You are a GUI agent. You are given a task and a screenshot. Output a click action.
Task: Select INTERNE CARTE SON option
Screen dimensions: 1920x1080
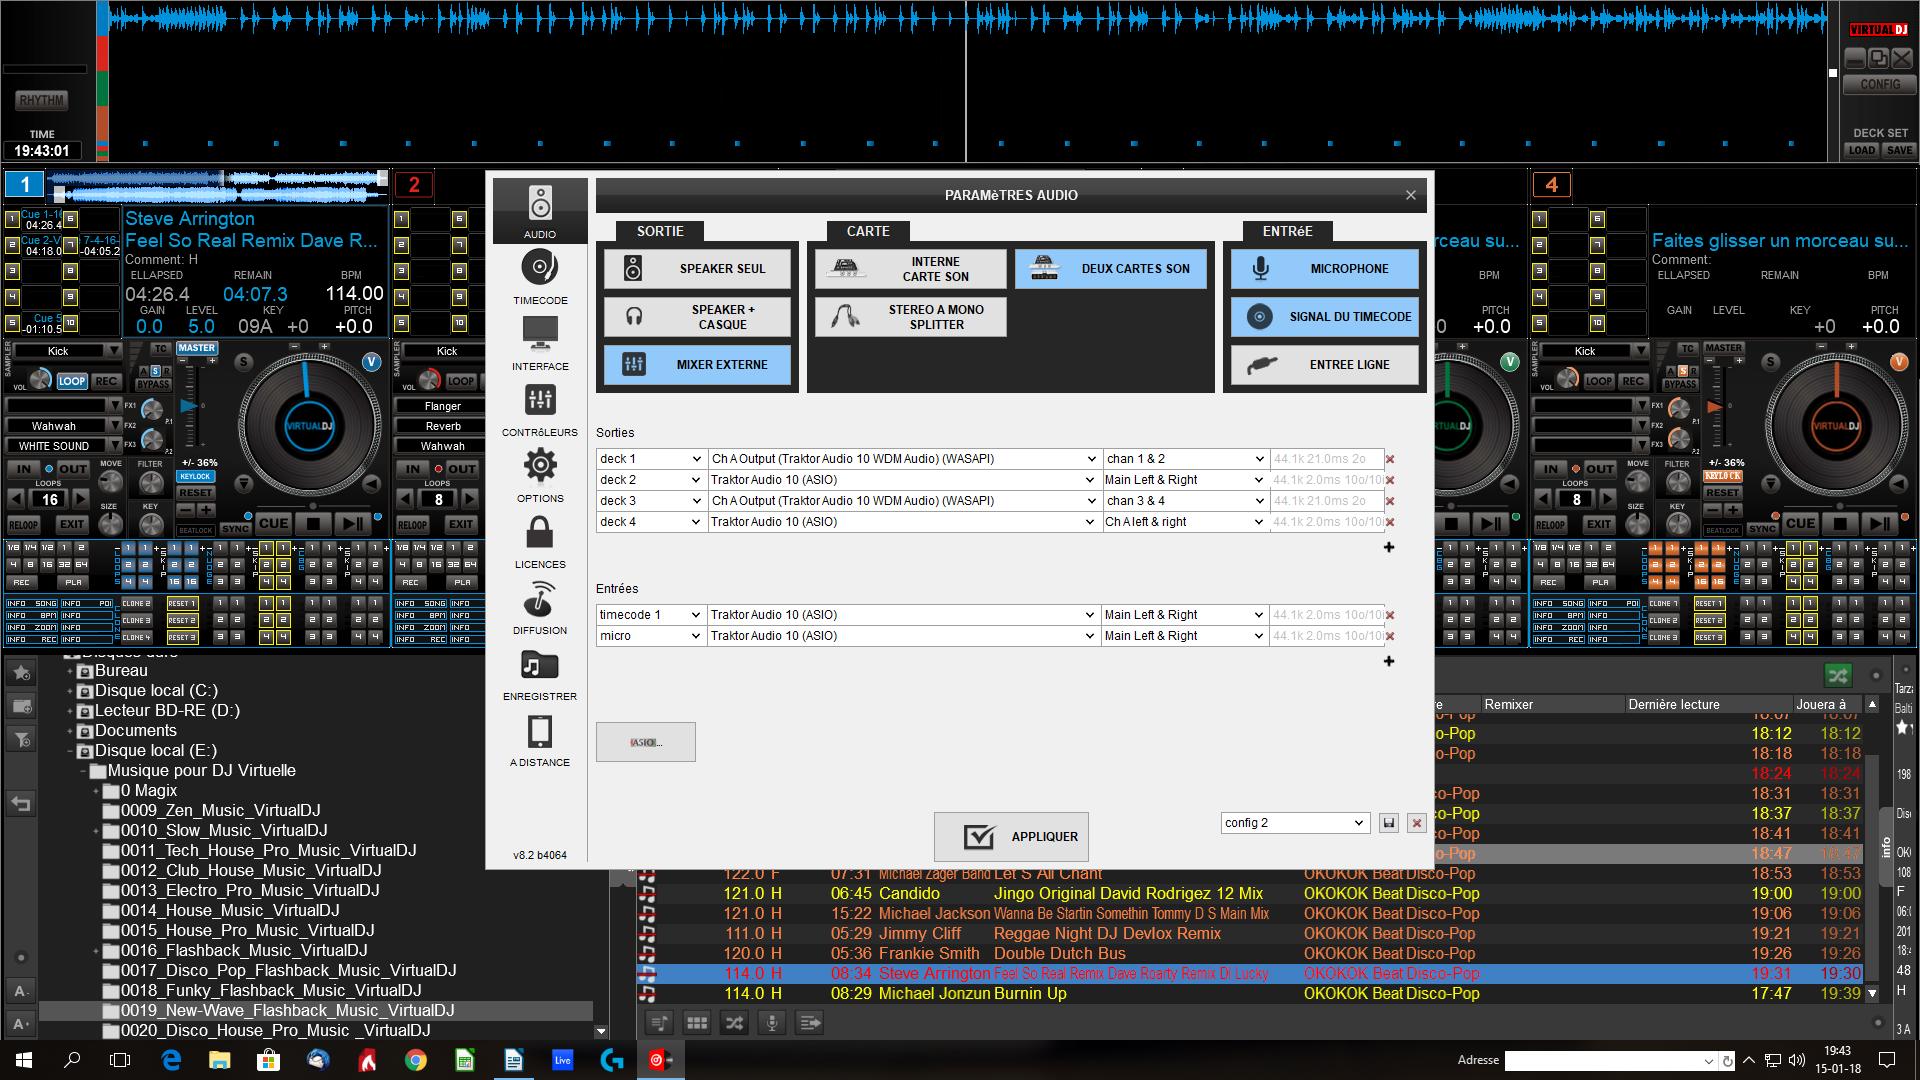tap(910, 269)
